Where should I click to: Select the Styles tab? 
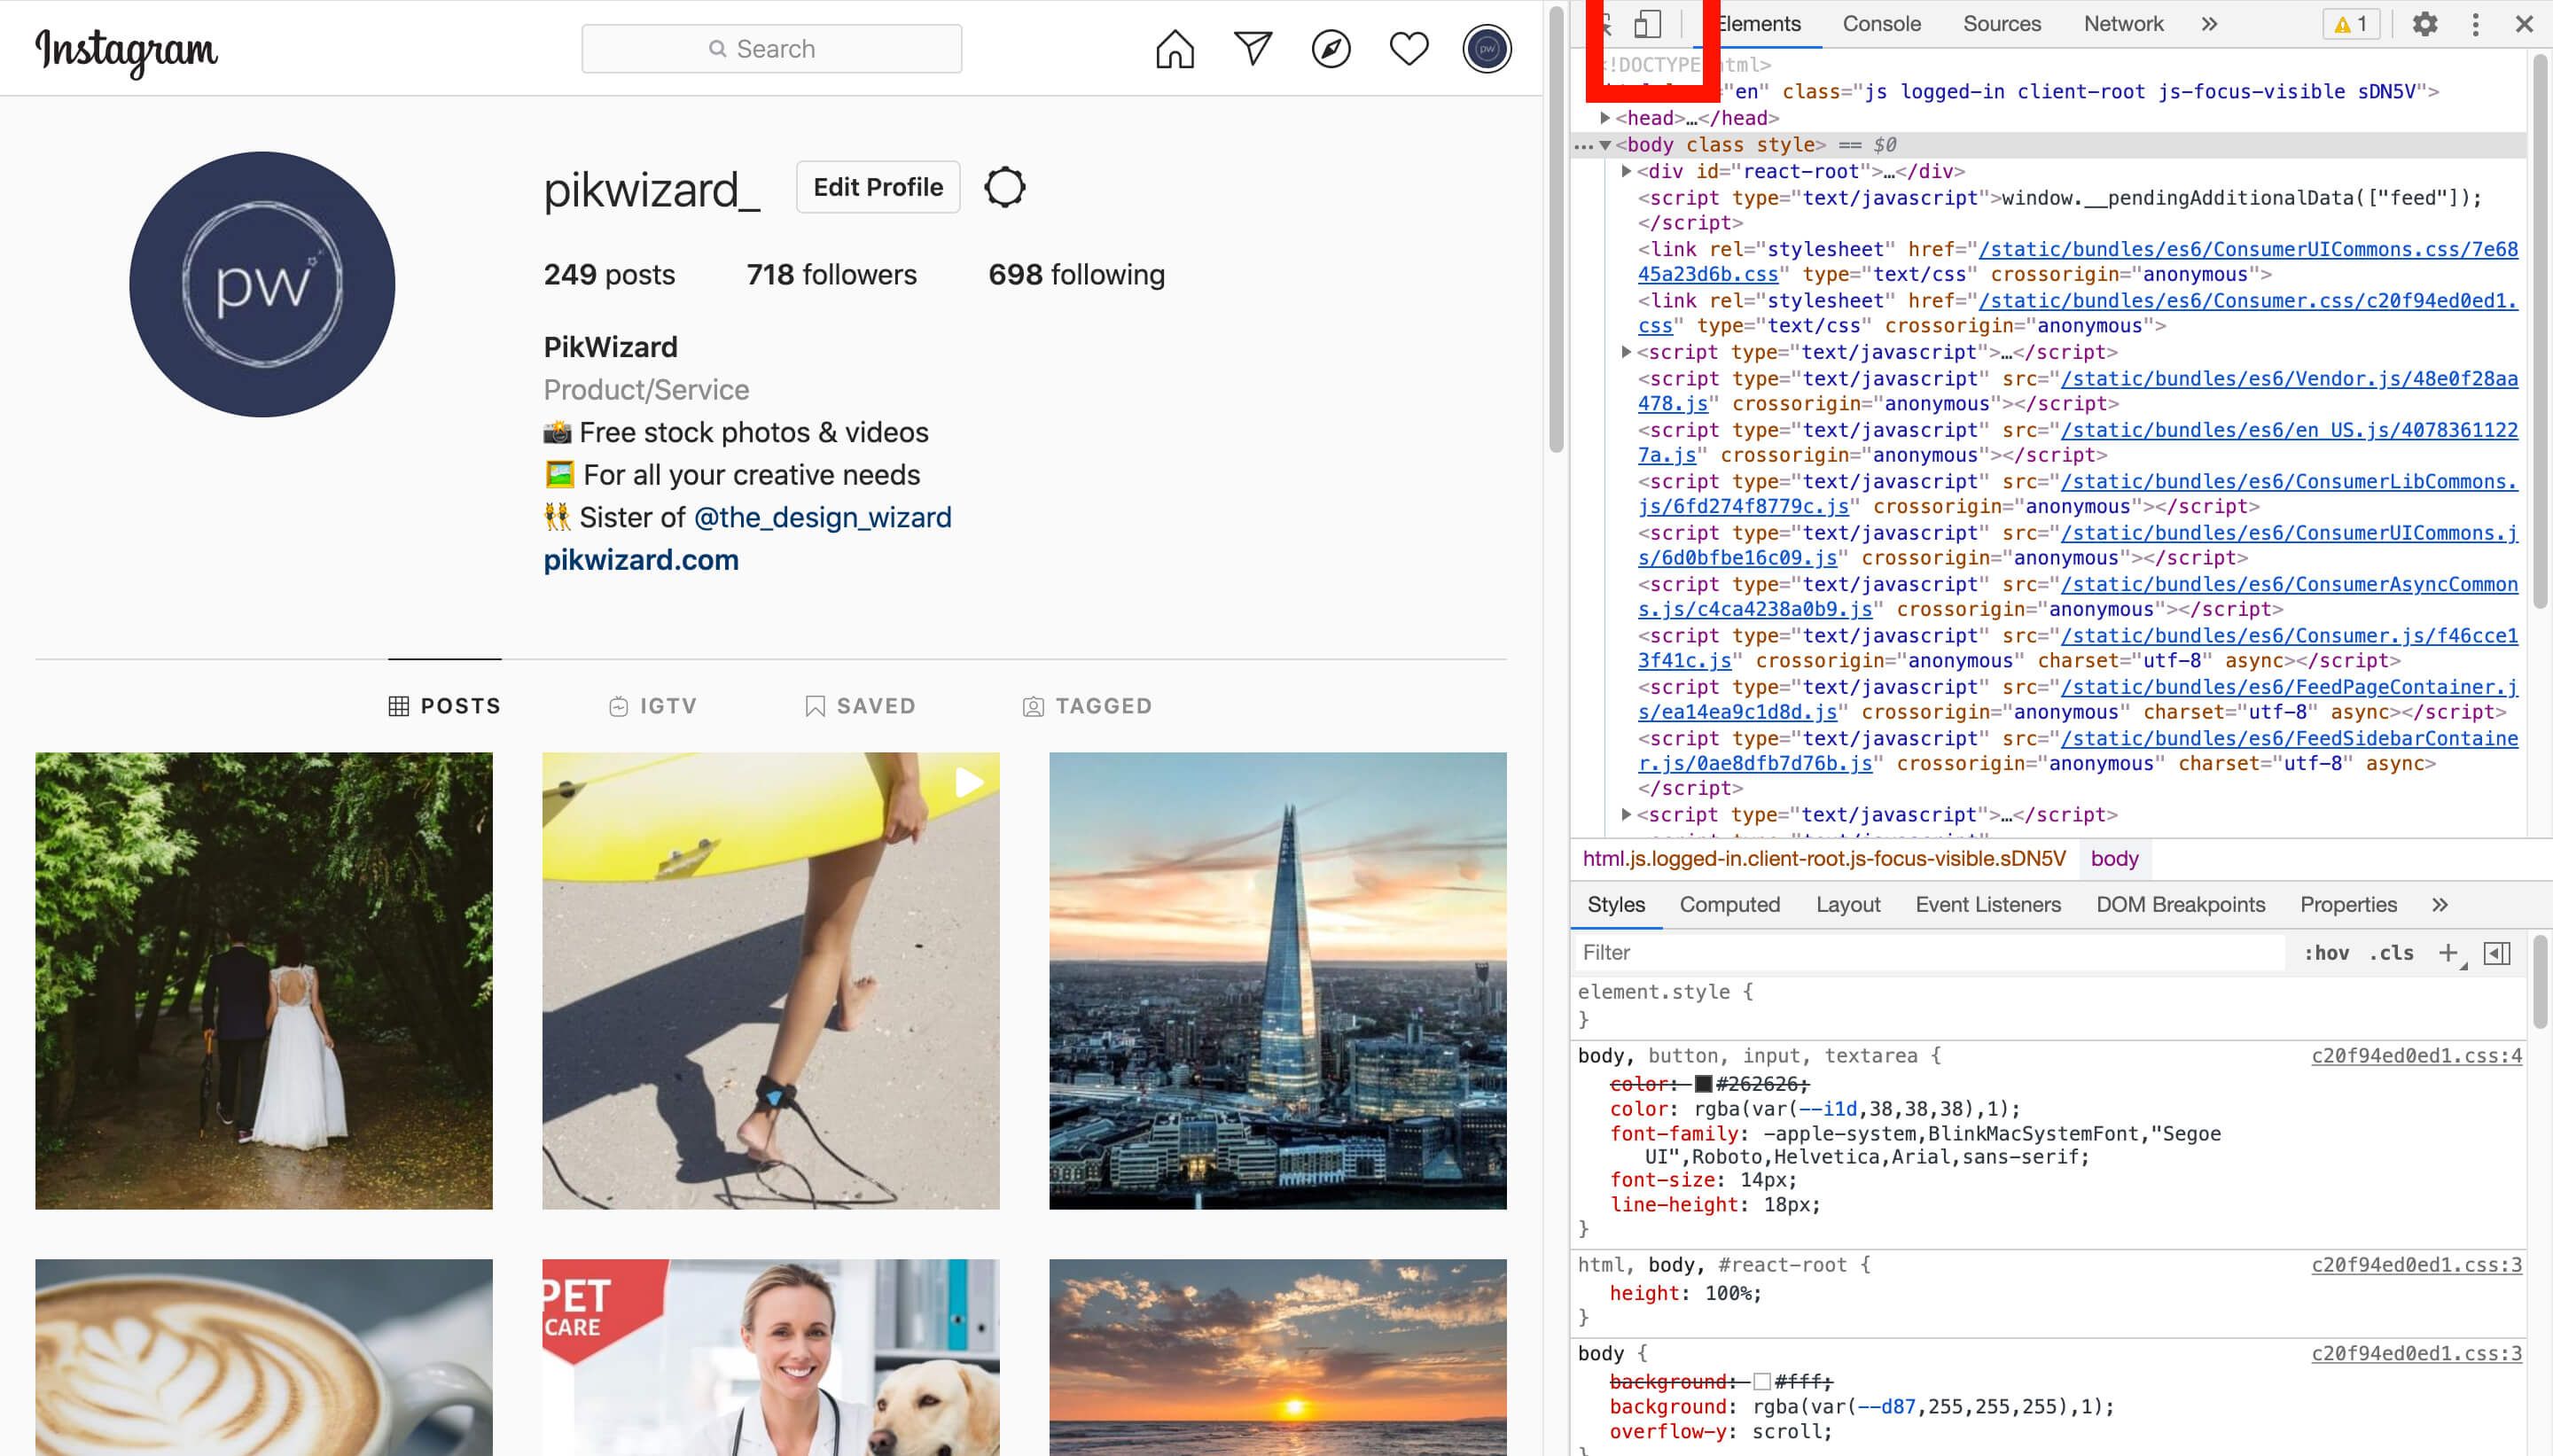tap(1615, 905)
